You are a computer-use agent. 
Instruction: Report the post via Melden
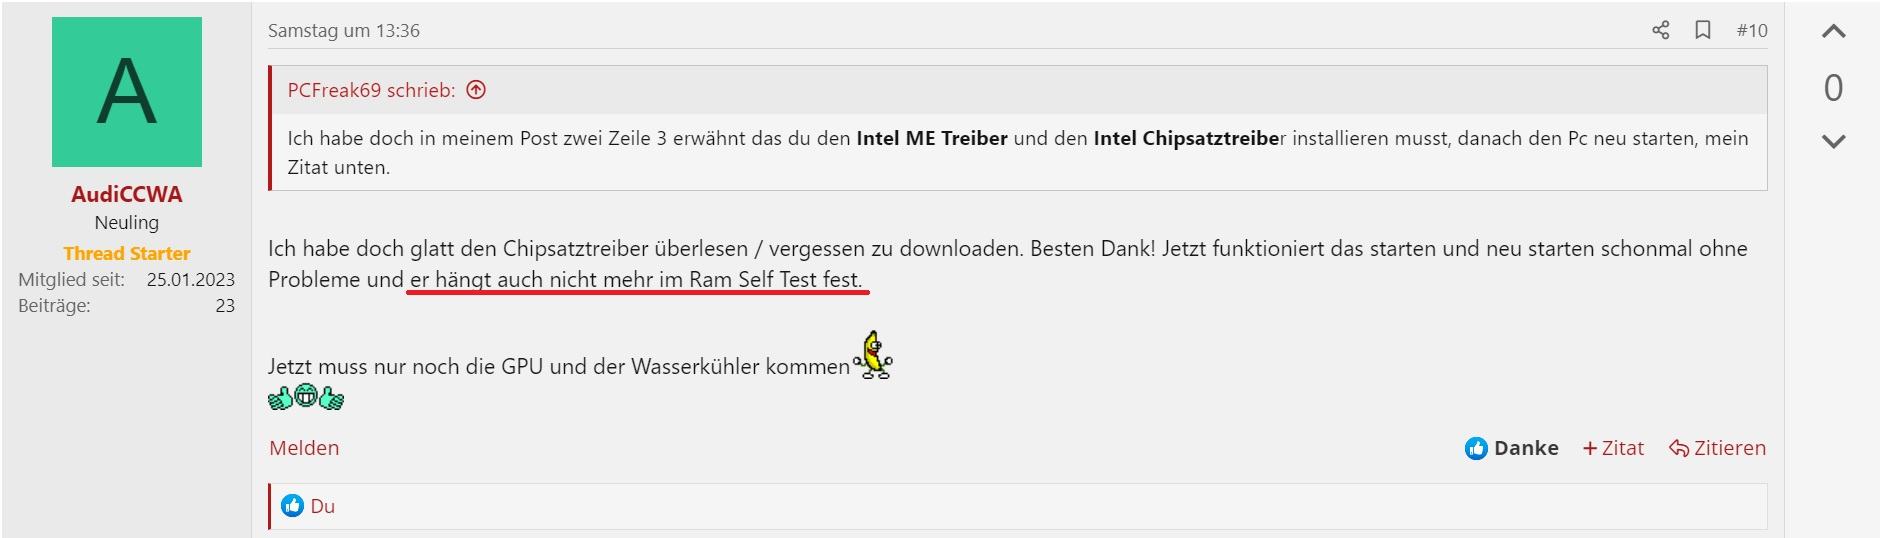coord(304,448)
